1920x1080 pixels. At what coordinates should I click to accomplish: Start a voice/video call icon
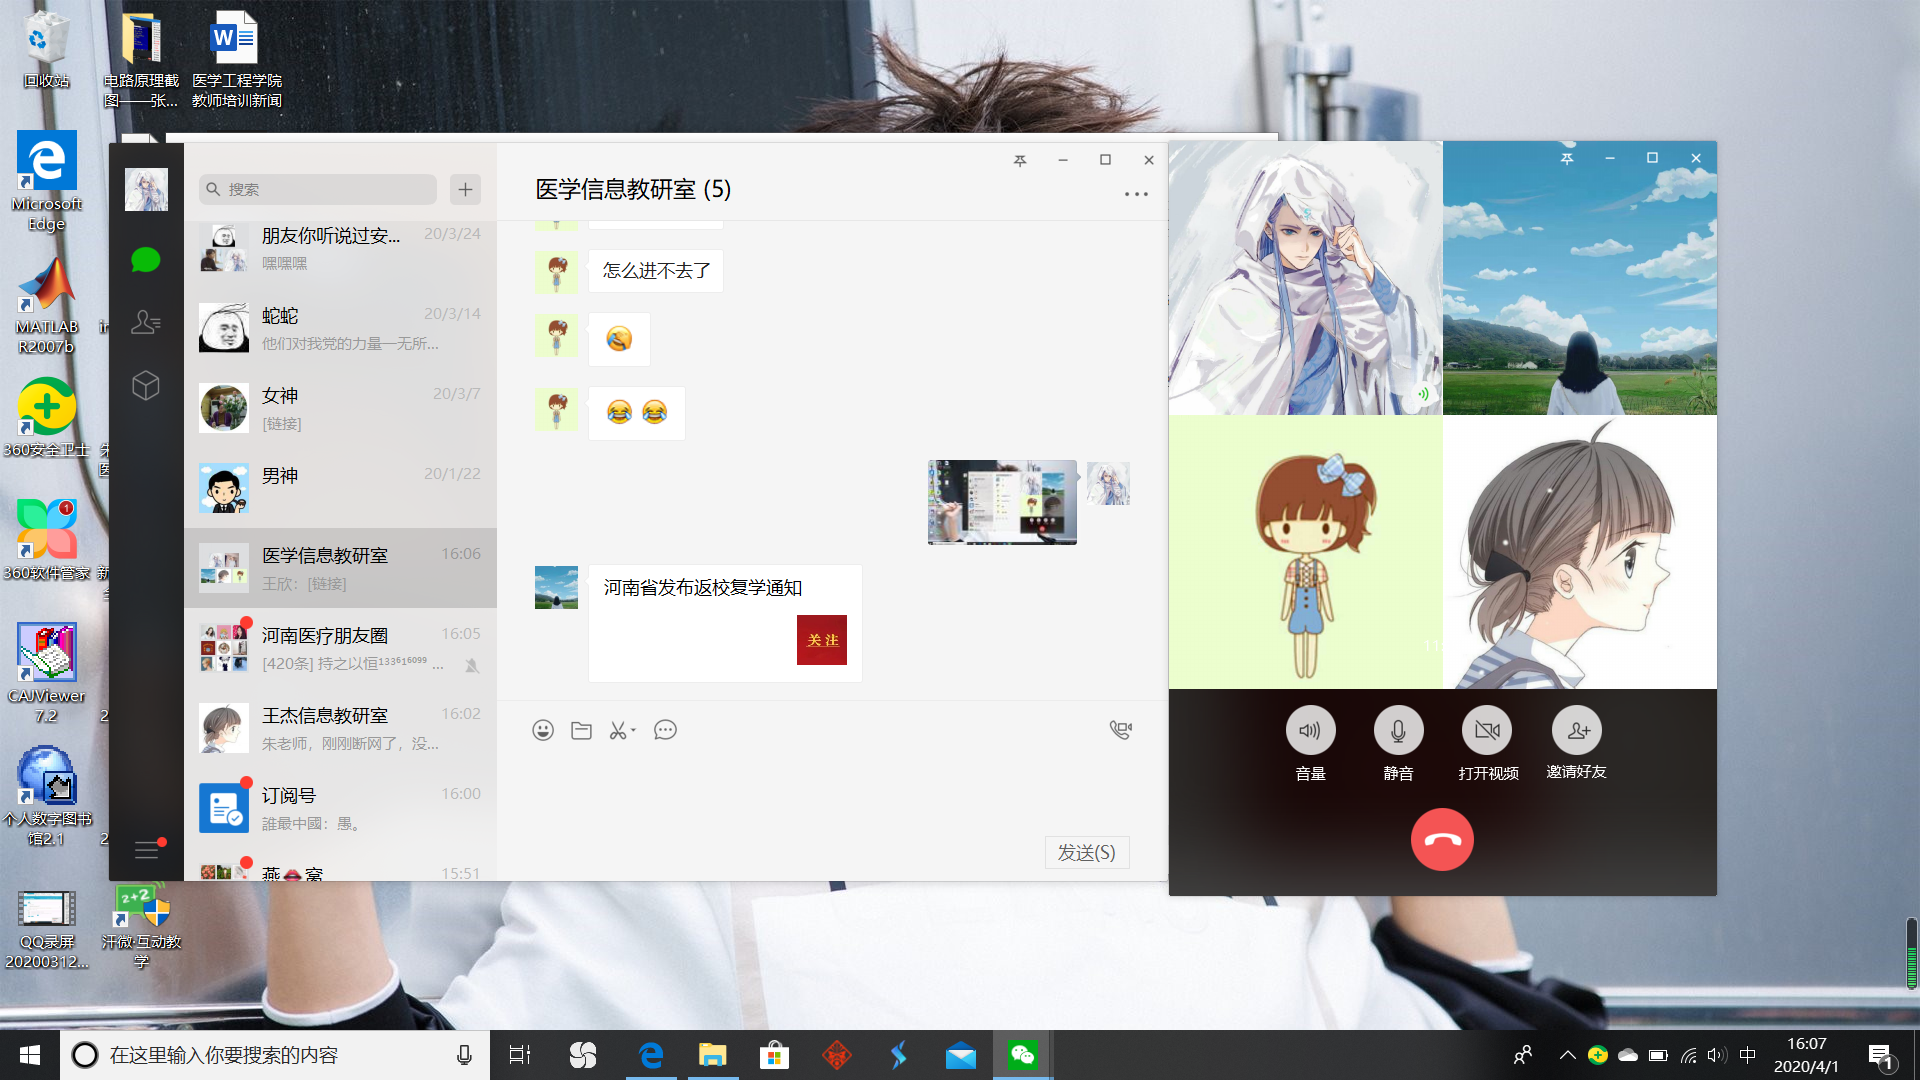point(1121,730)
